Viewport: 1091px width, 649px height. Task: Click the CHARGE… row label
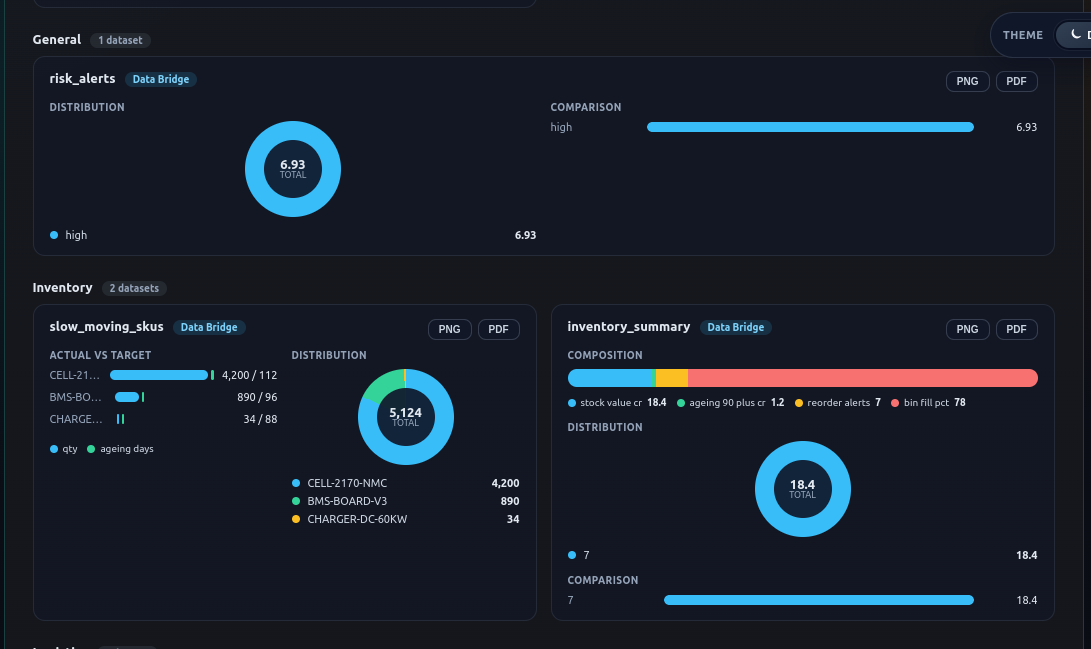click(76, 419)
